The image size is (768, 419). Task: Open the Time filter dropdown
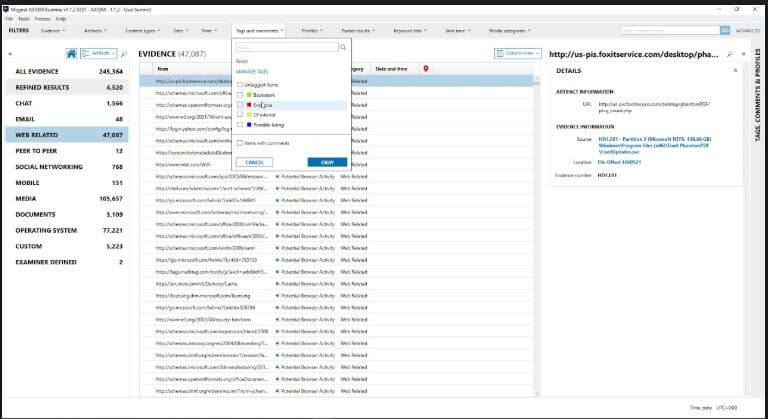pyautogui.click(x=209, y=30)
